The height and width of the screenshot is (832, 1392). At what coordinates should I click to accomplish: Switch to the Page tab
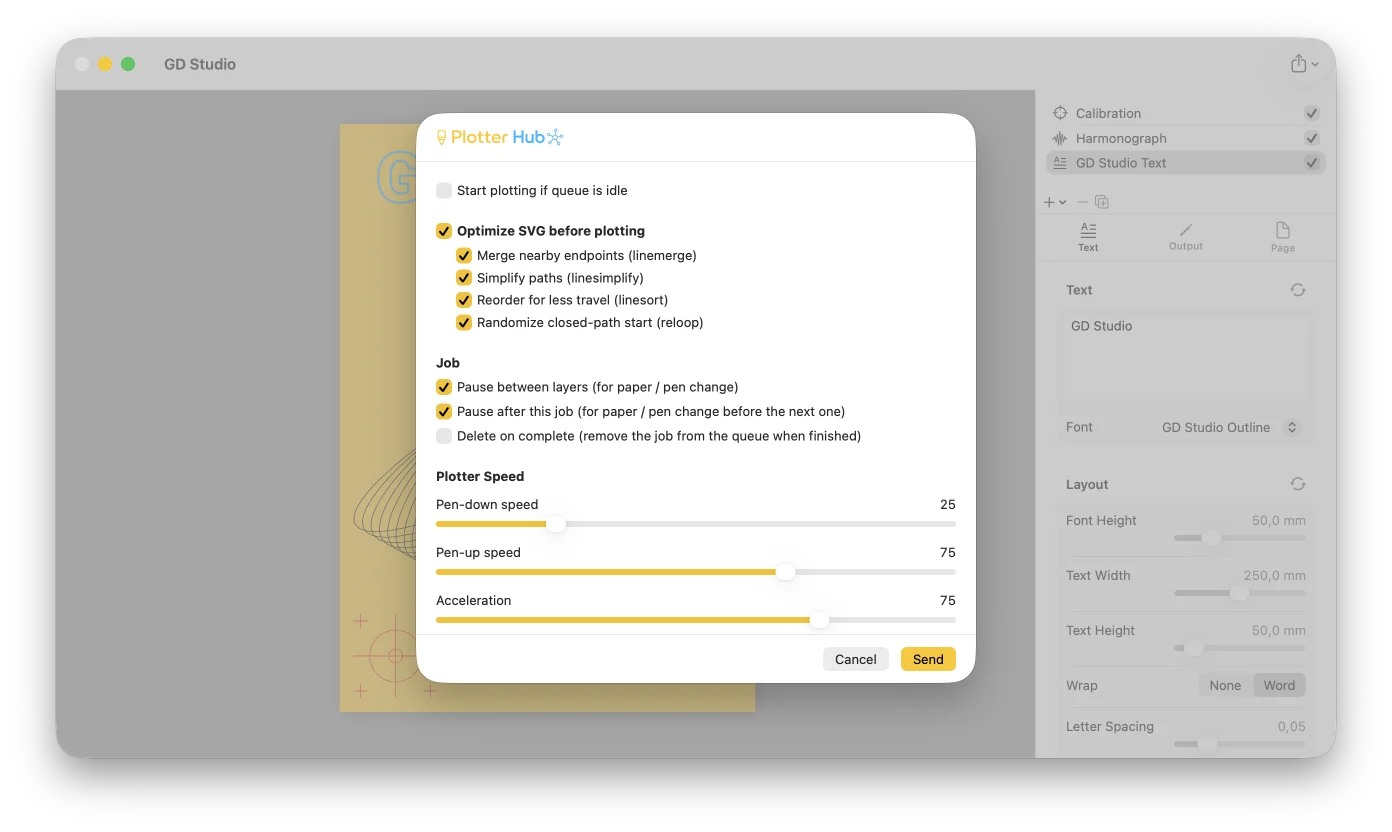point(1283,237)
